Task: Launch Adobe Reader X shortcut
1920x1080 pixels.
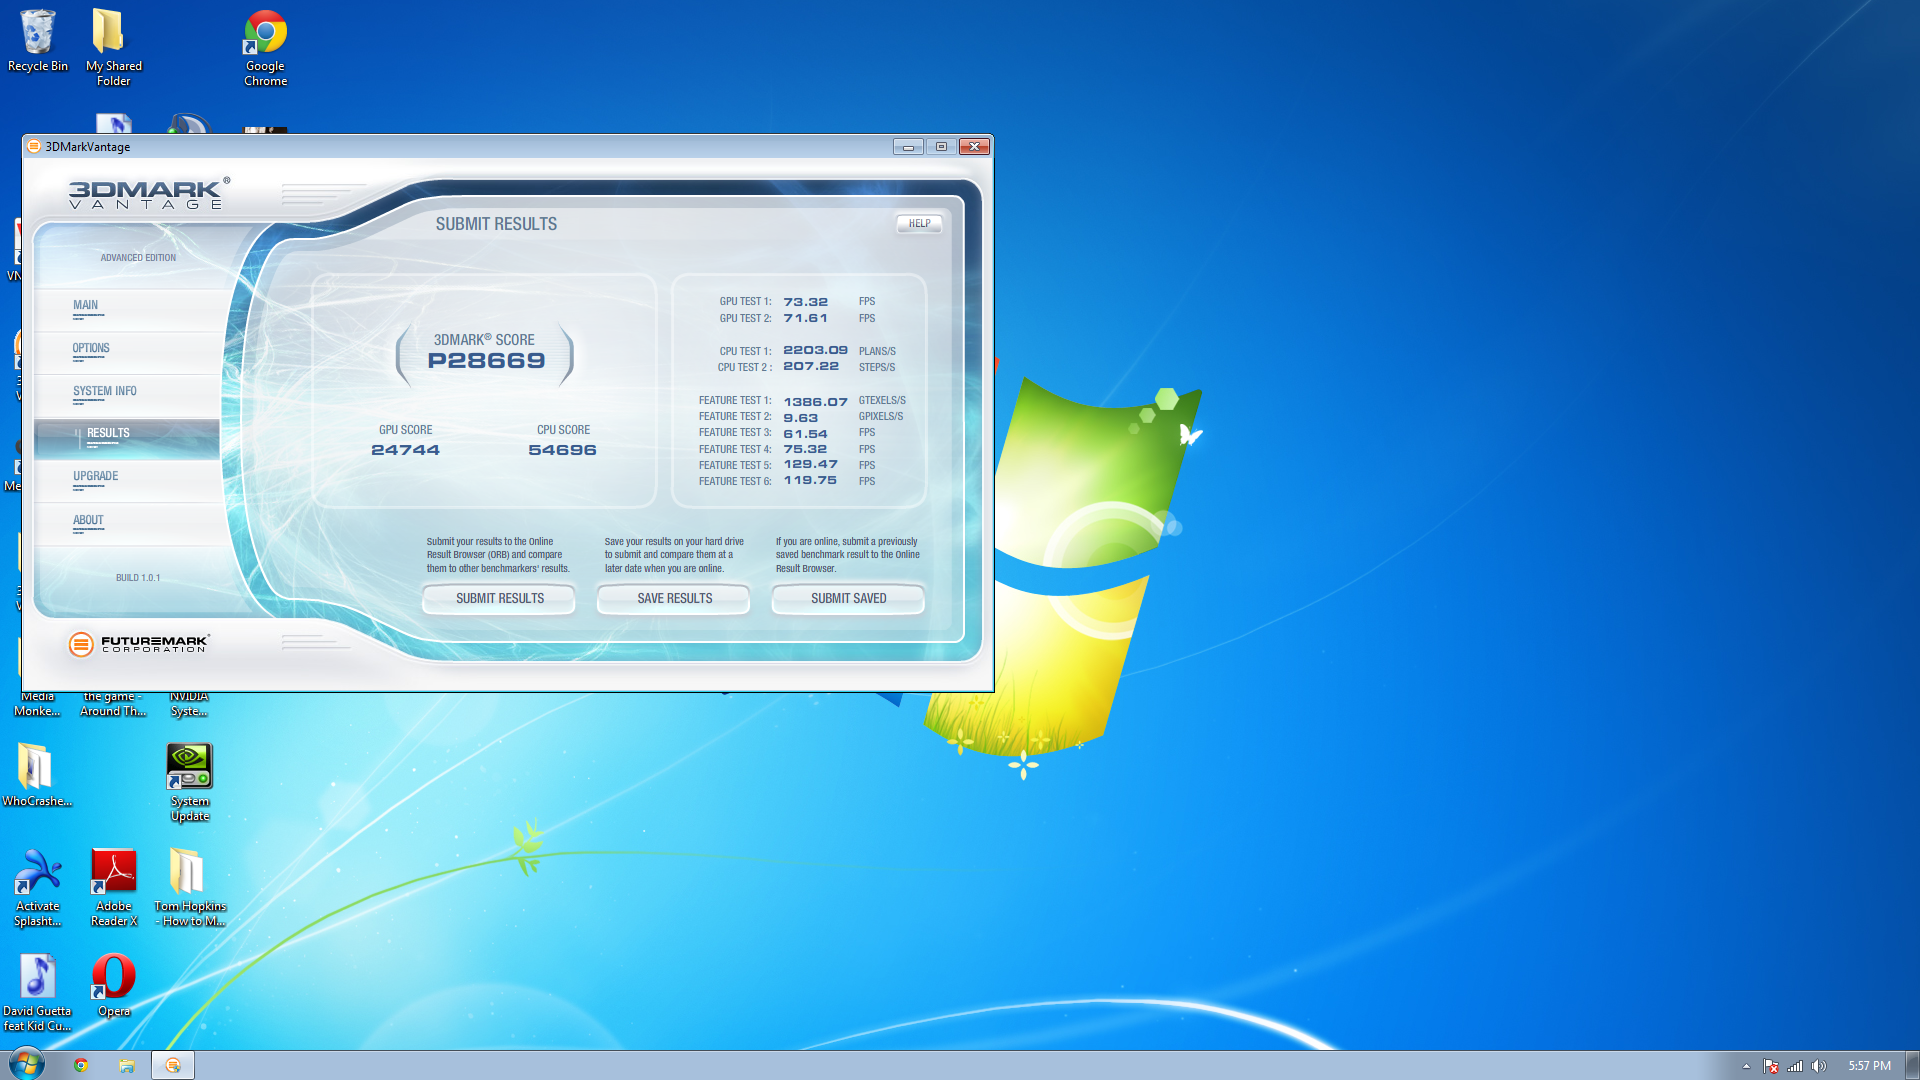Action: click(113, 887)
